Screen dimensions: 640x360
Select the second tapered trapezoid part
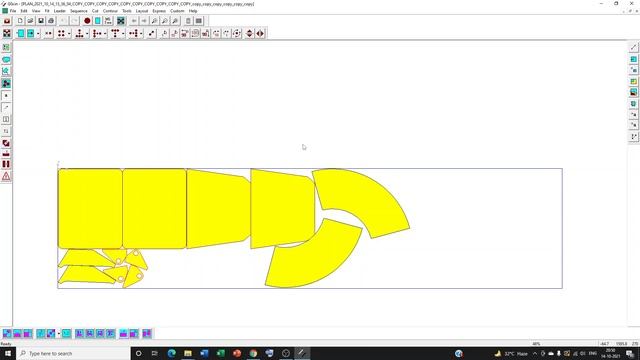(282, 209)
